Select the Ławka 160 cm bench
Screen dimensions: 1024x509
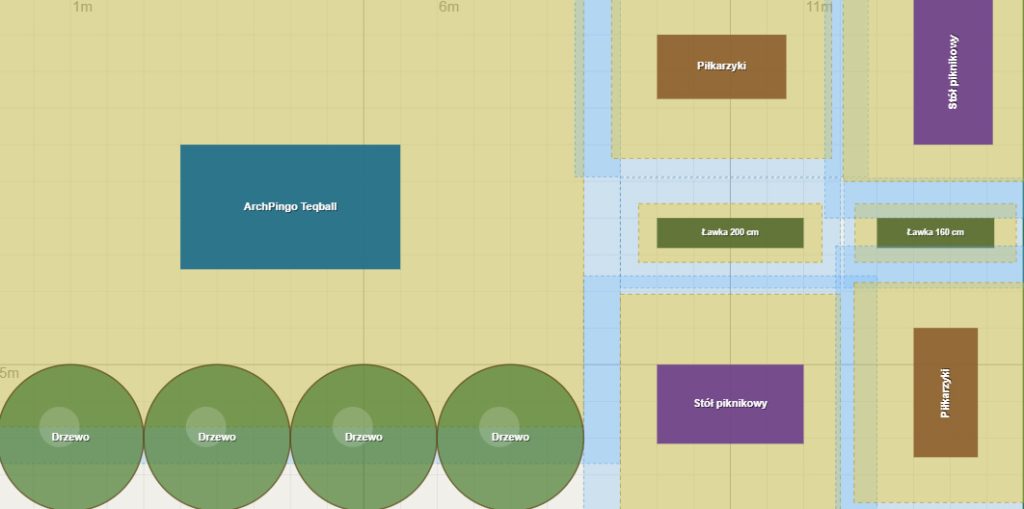935,233
